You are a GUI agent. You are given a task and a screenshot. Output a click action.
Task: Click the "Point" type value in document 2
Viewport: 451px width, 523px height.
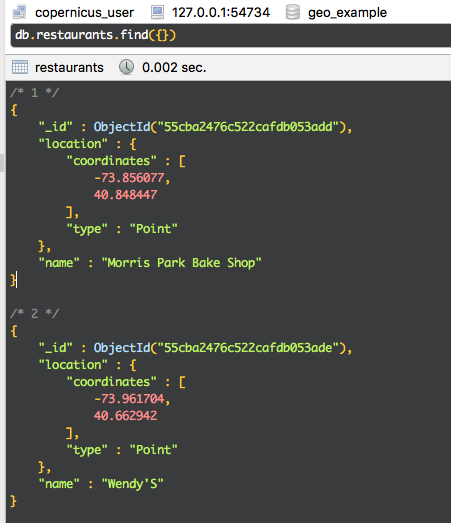[153, 450]
